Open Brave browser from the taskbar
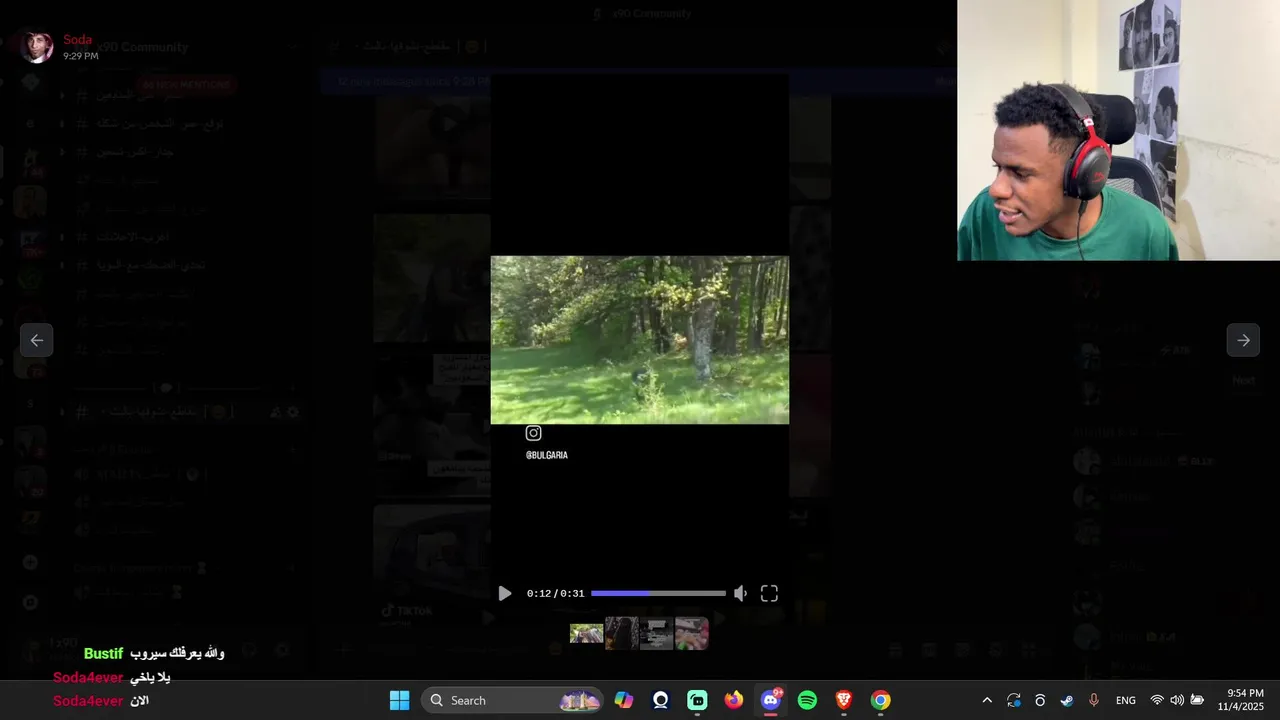This screenshot has height=720, width=1280. coord(844,700)
